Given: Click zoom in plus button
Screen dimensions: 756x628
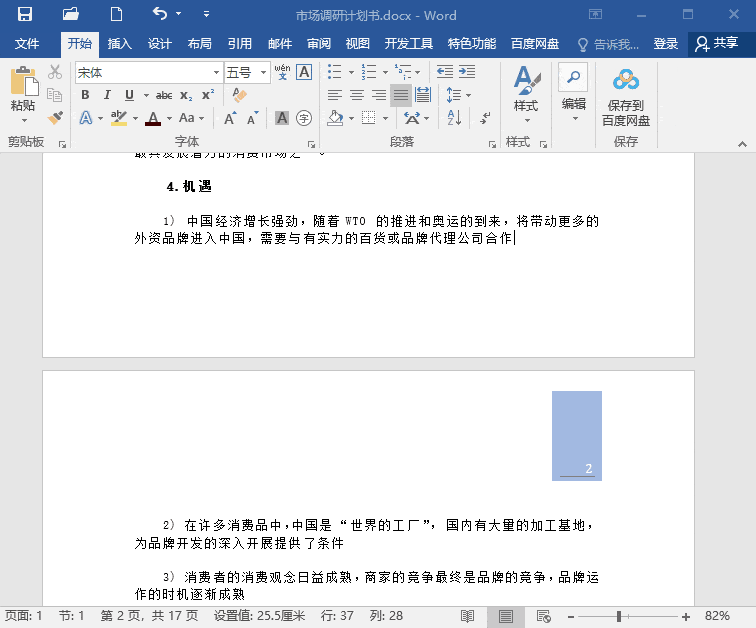Looking at the screenshot, I should (x=686, y=616).
